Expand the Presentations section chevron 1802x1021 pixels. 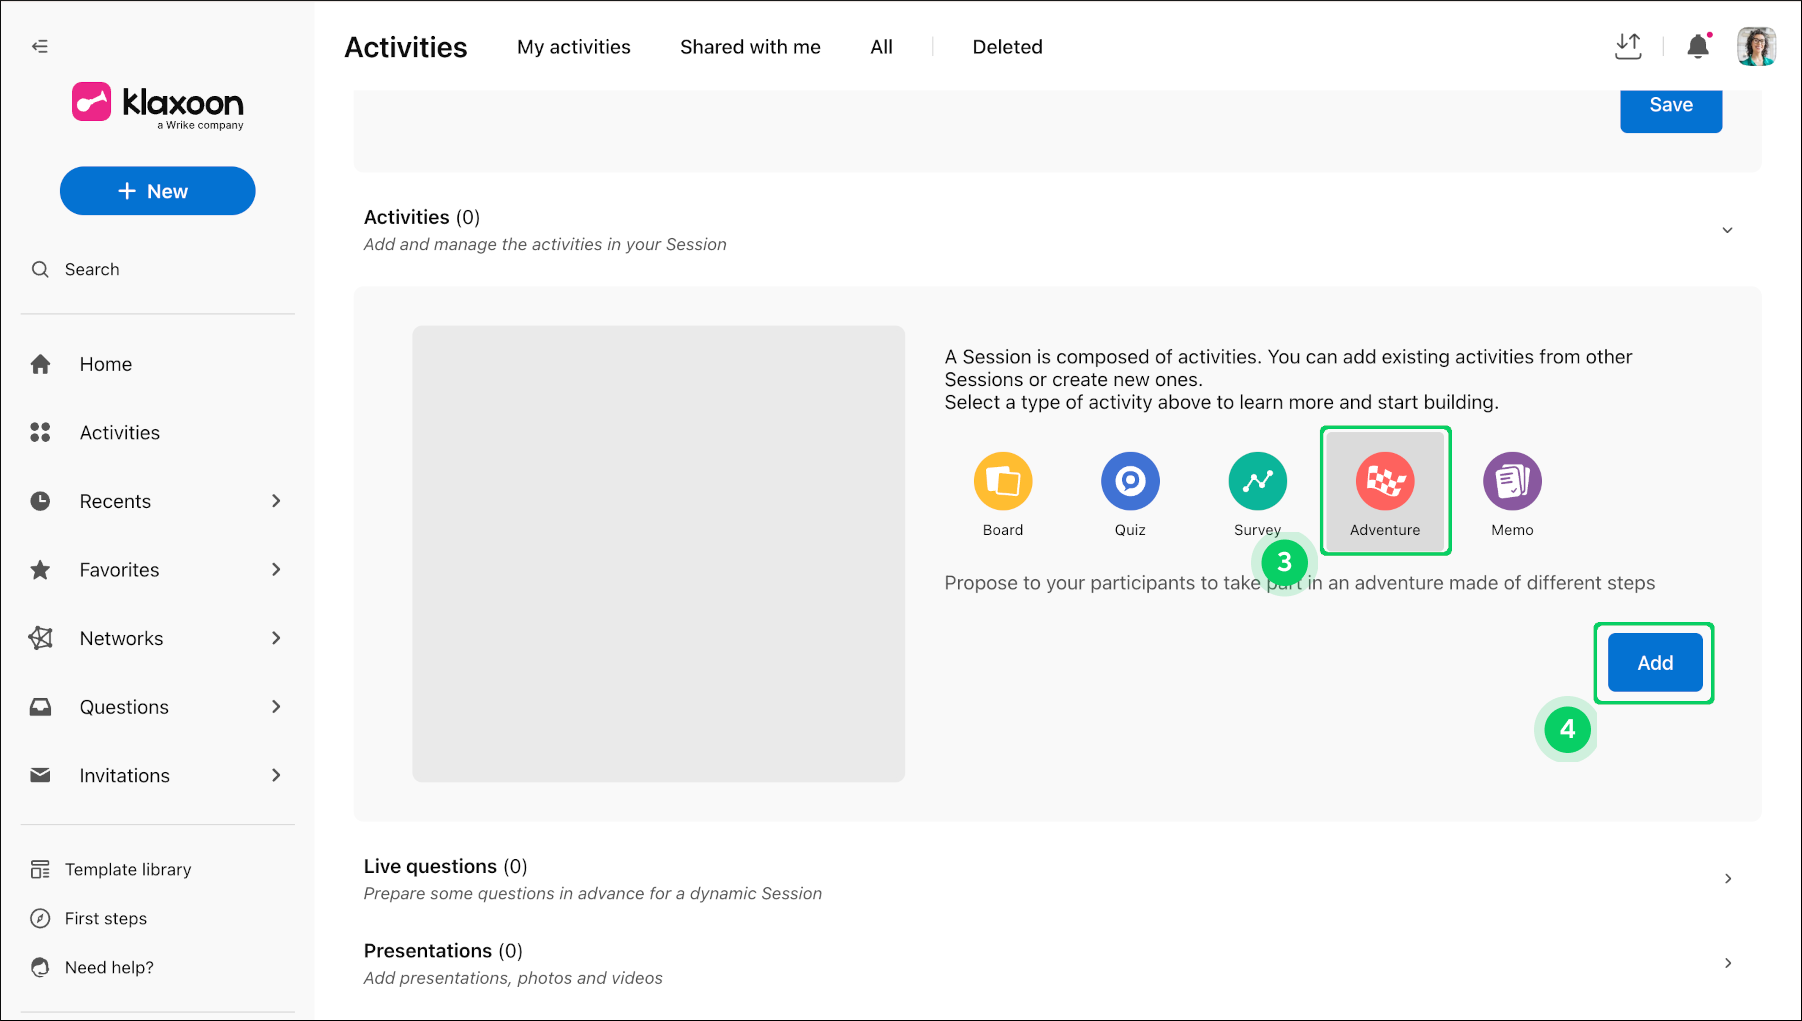tap(1728, 963)
